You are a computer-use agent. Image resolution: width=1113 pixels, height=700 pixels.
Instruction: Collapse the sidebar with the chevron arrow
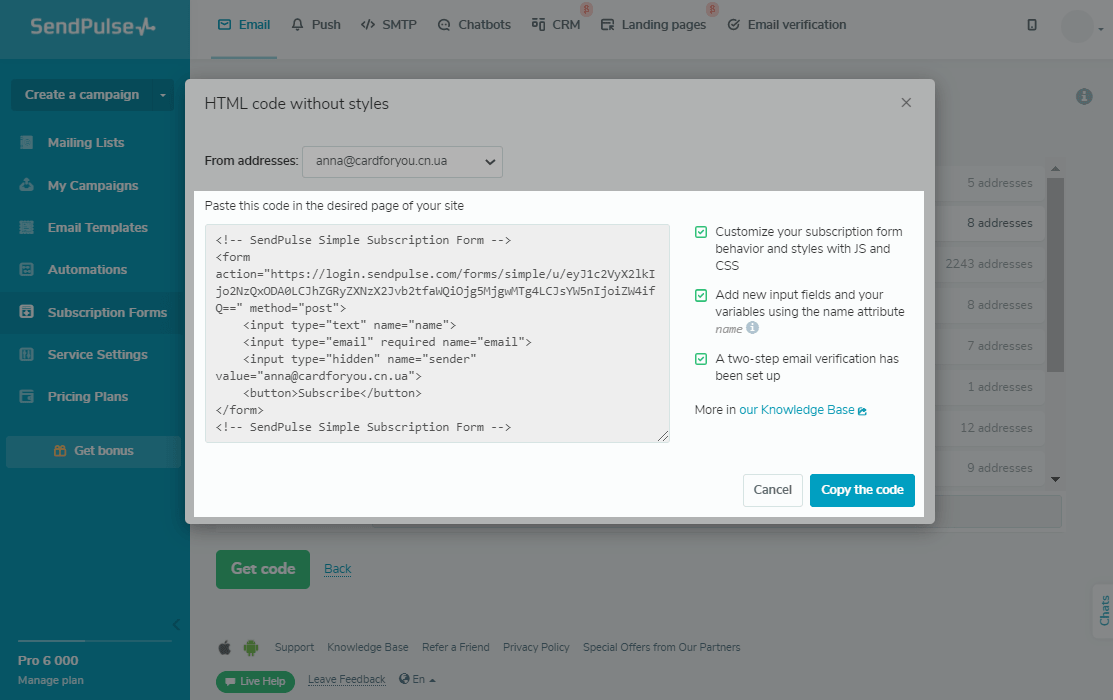point(176,625)
